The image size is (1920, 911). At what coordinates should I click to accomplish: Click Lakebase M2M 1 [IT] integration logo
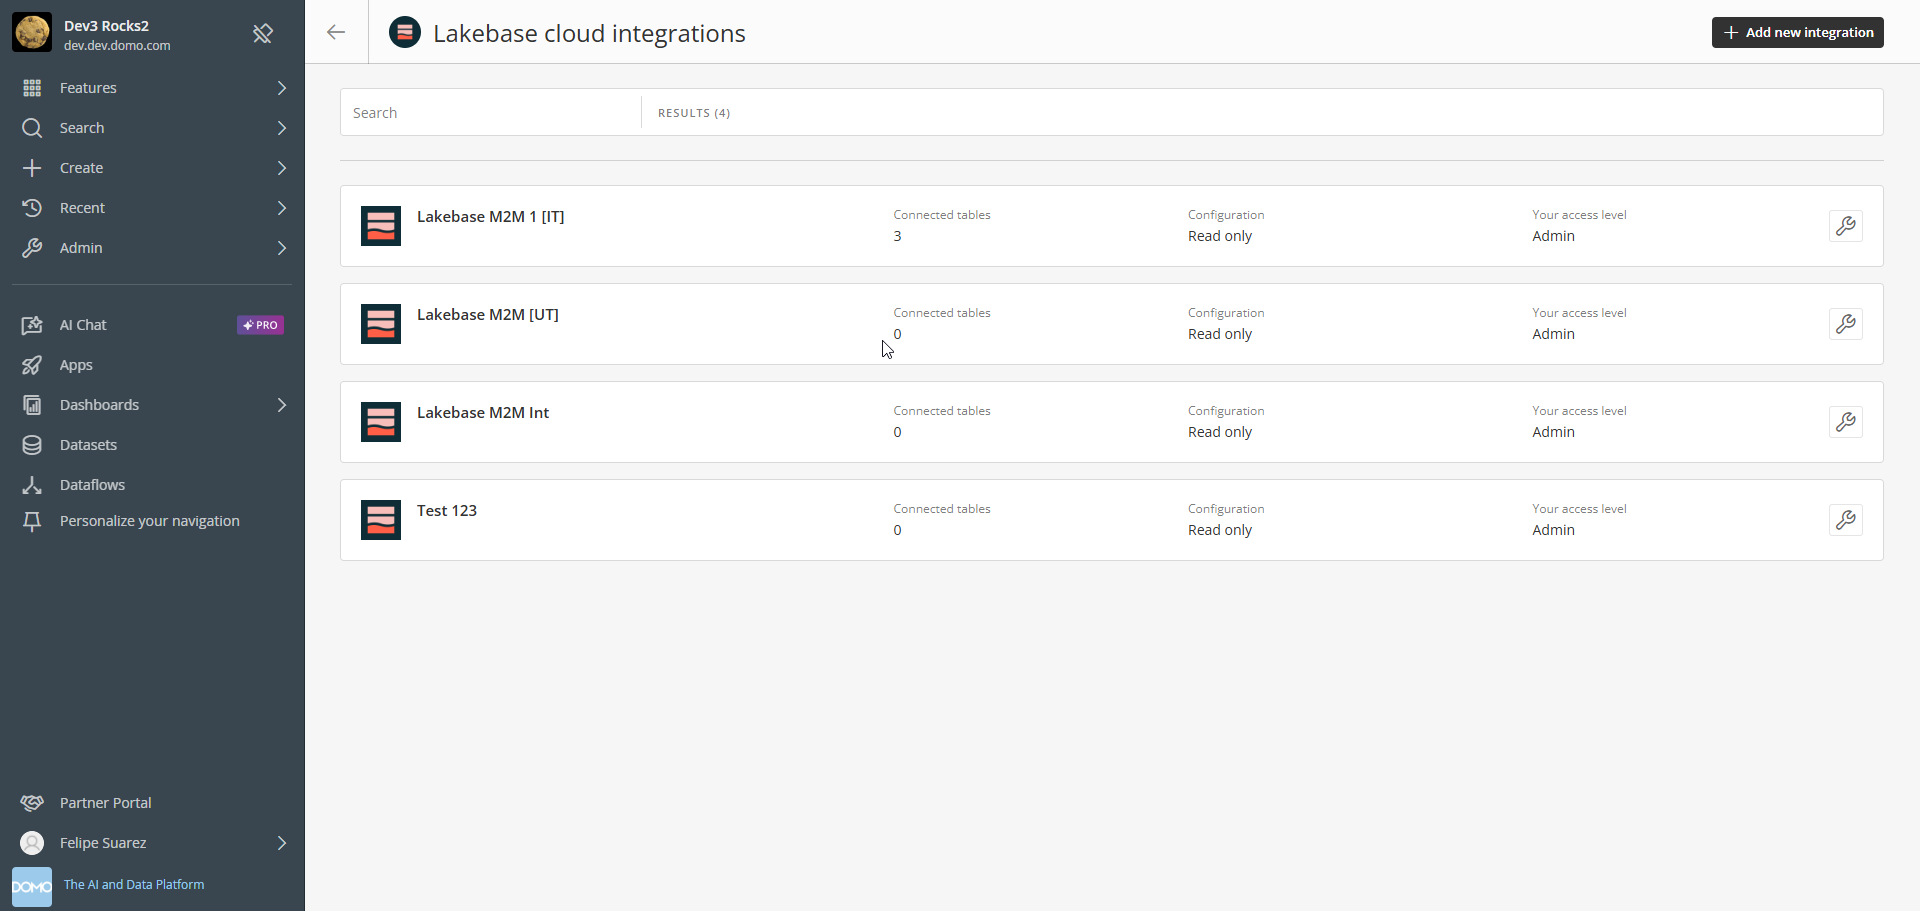[x=381, y=226]
